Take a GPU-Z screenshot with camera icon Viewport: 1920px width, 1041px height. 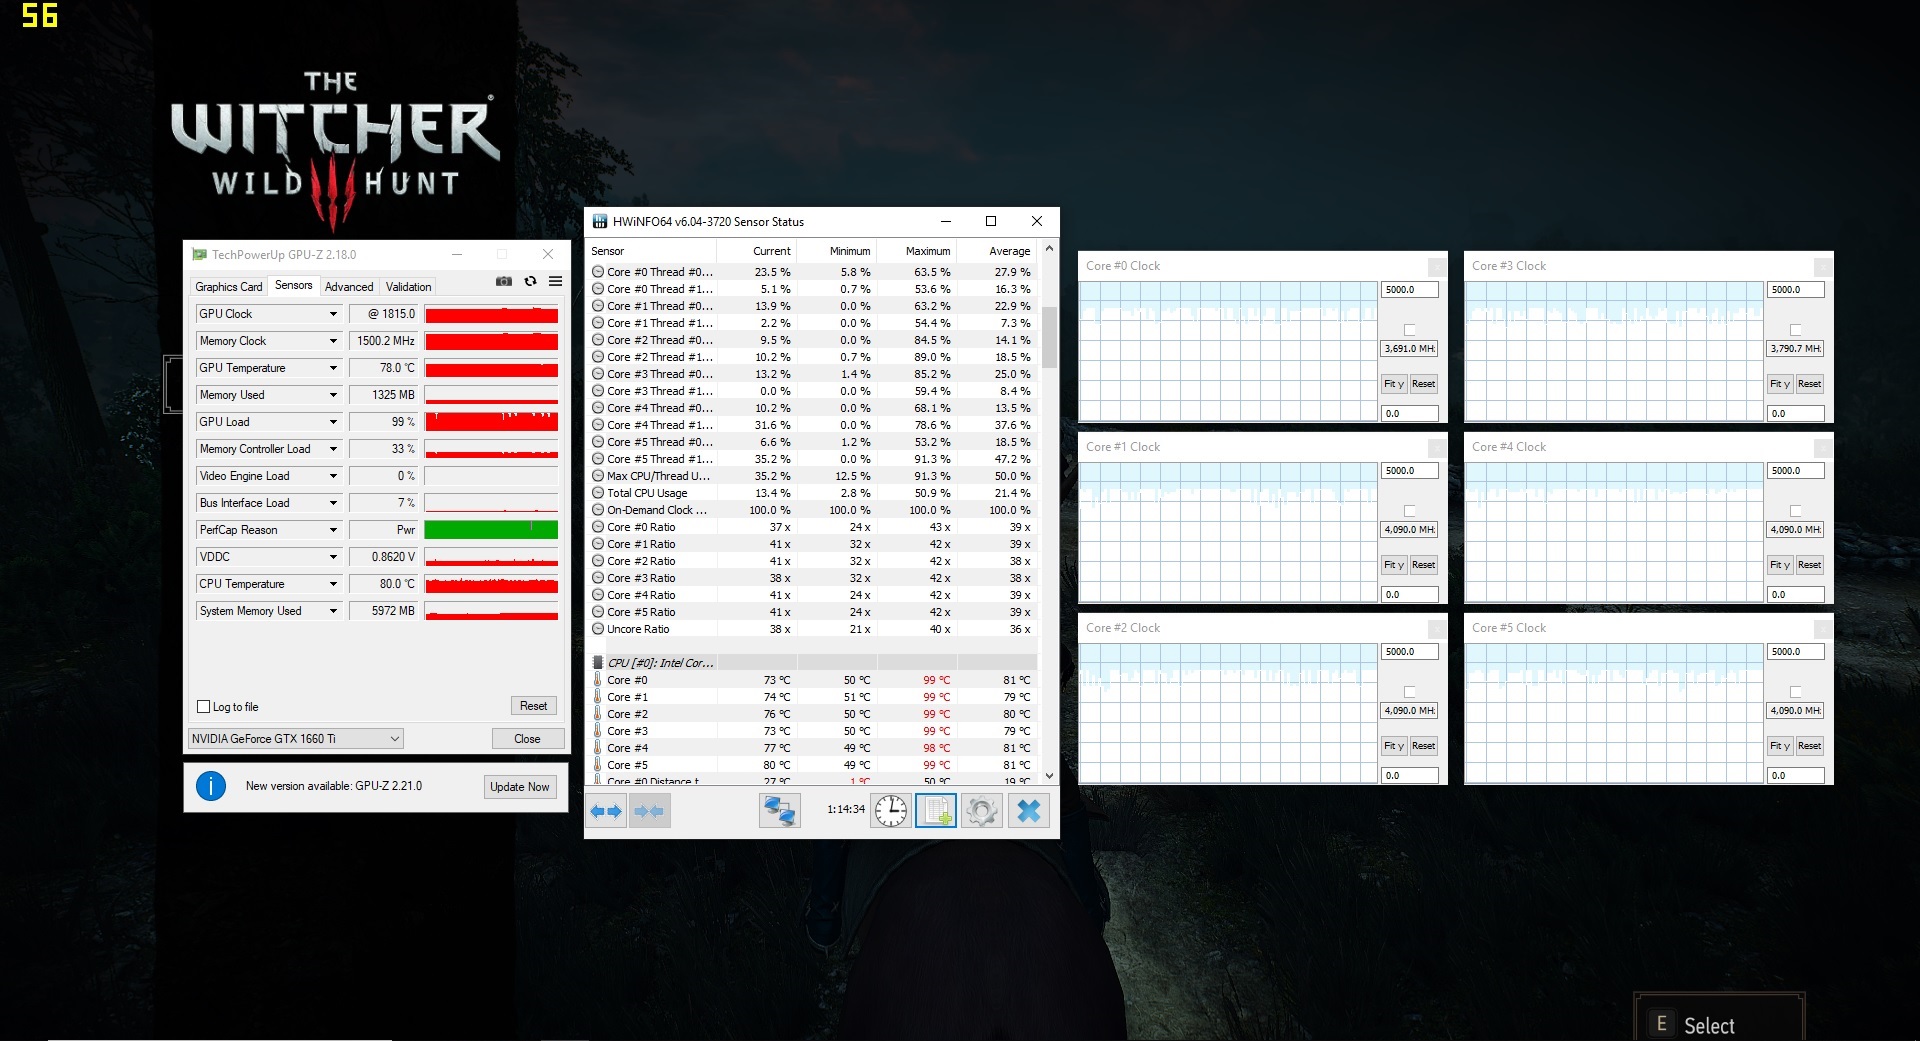coord(504,282)
